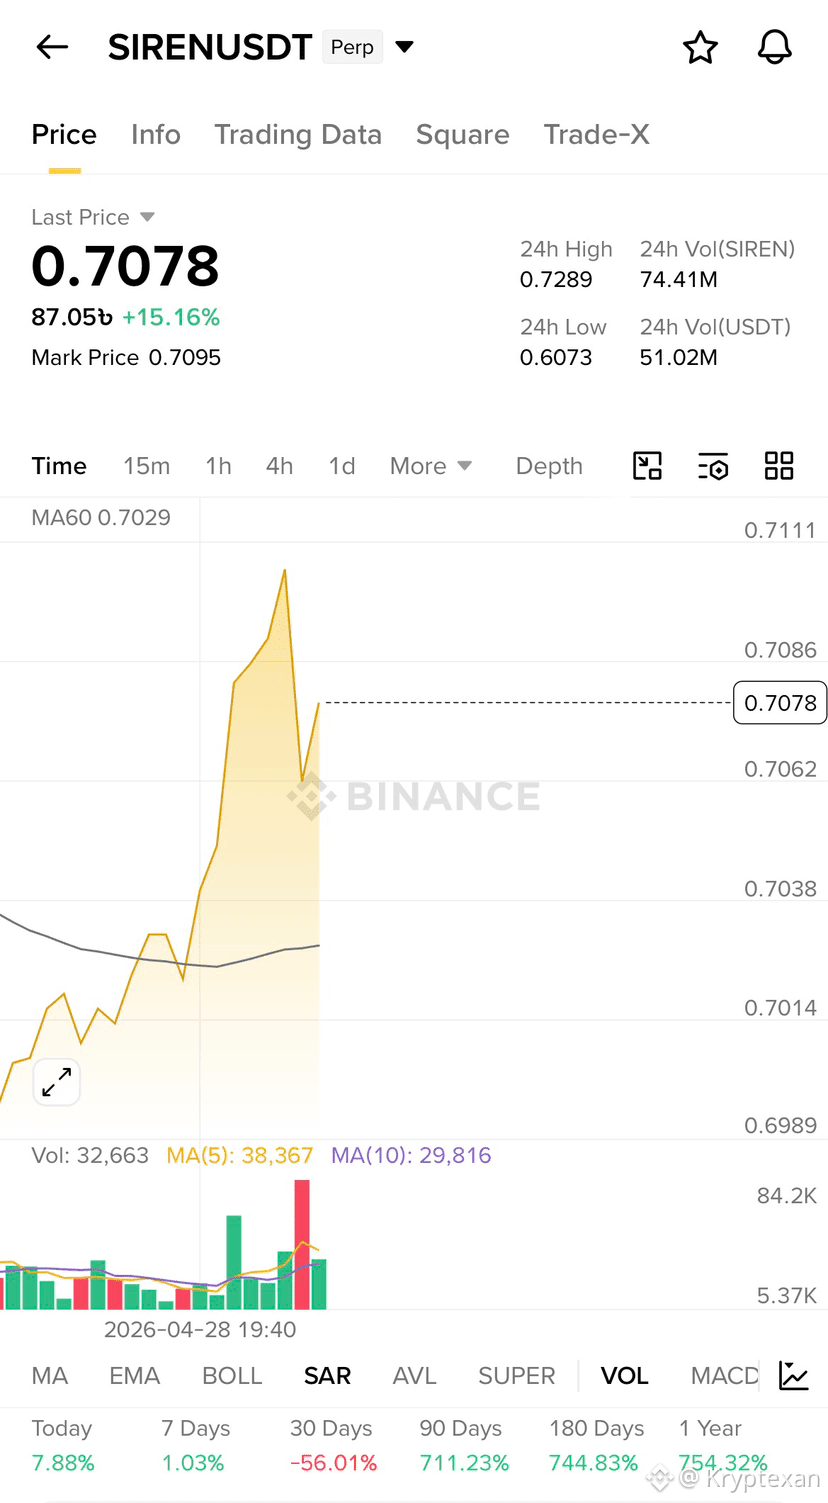Tap the MA(5): 38,367 label
The width and height of the screenshot is (828, 1503).
[x=240, y=1156]
